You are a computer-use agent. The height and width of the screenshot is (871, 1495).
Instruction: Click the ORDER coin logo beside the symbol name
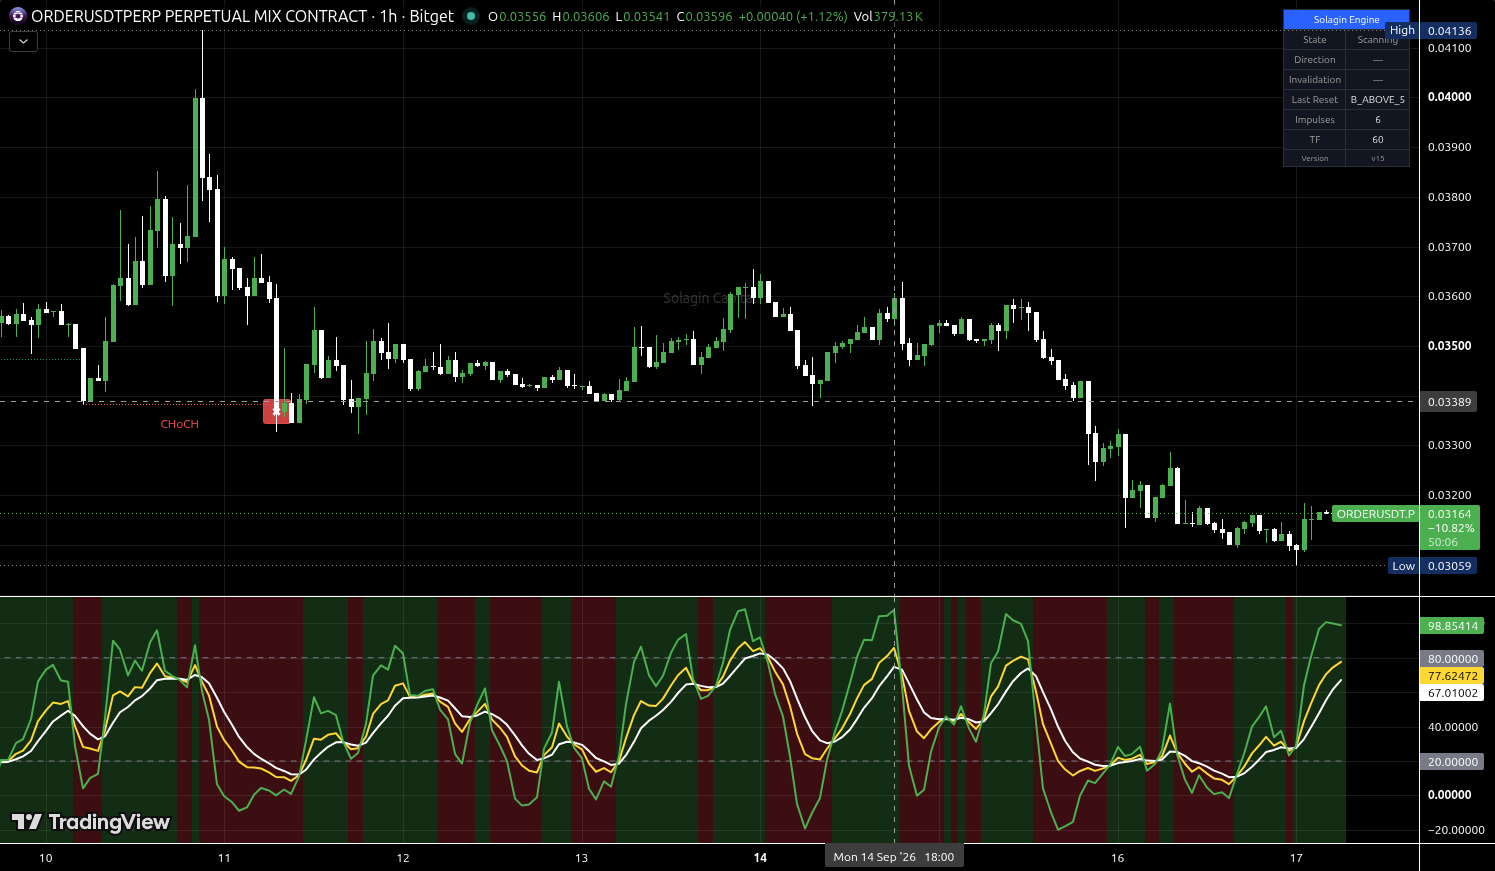[x=17, y=16]
